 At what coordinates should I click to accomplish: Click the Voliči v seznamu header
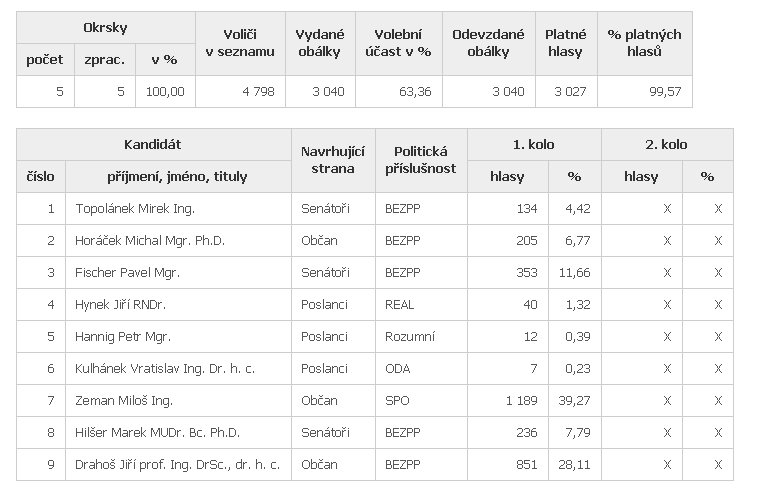pos(240,43)
